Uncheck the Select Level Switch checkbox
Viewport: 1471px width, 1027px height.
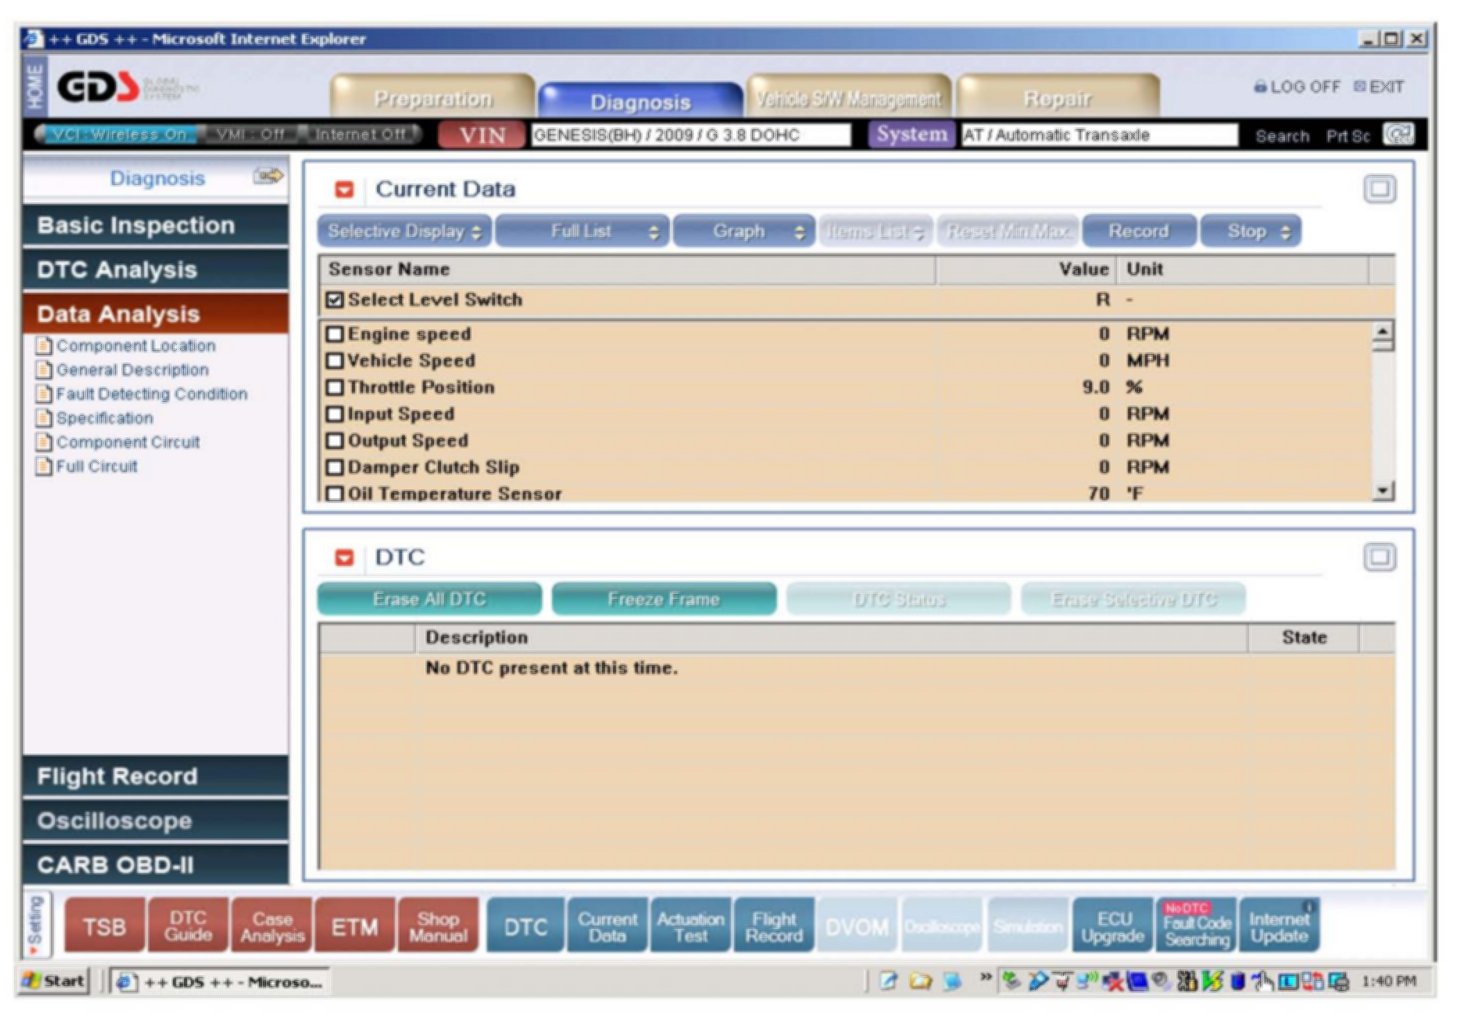pos(335,300)
